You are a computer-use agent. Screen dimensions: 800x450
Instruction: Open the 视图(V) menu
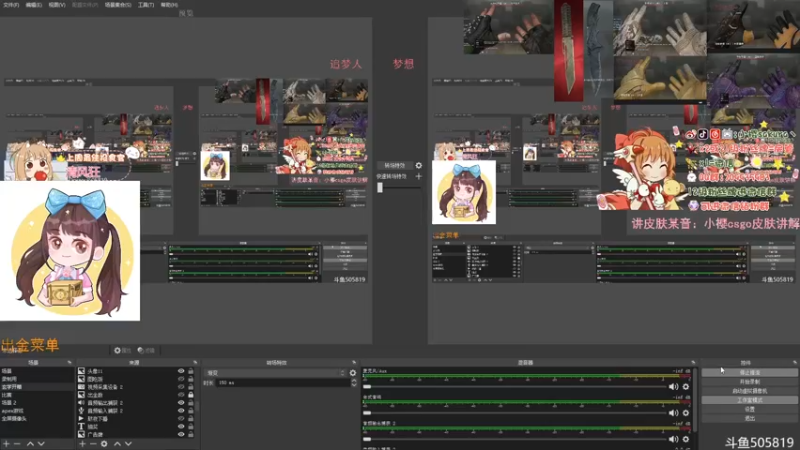57,5
